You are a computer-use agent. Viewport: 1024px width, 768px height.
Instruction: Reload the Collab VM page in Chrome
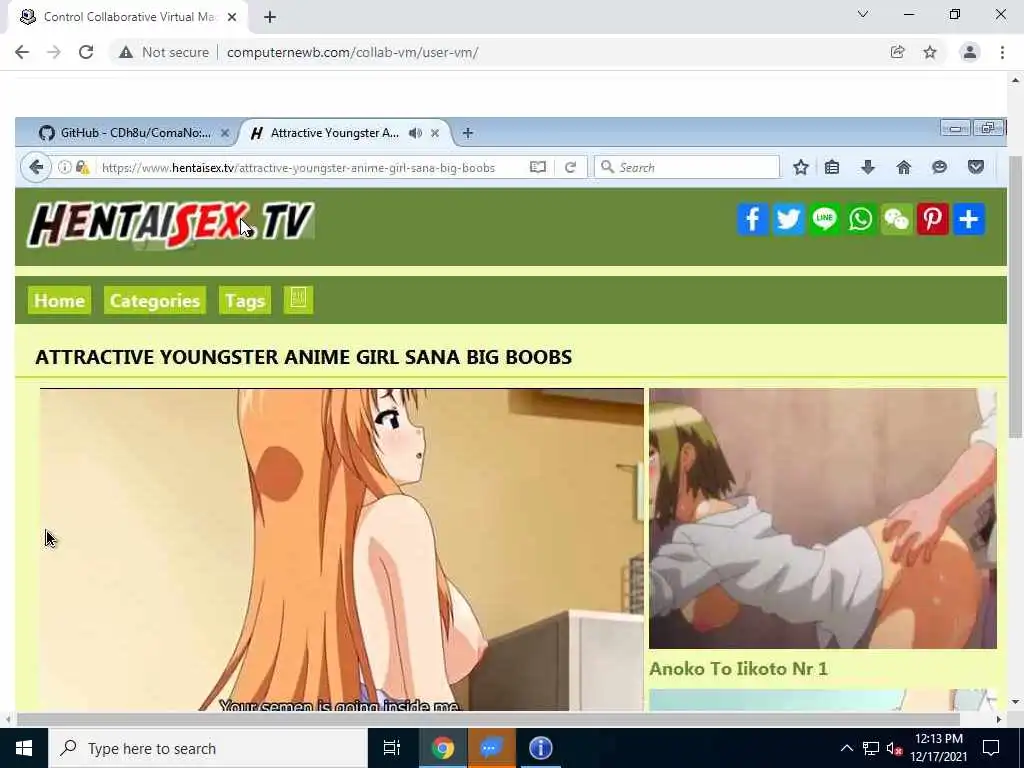[86, 52]
